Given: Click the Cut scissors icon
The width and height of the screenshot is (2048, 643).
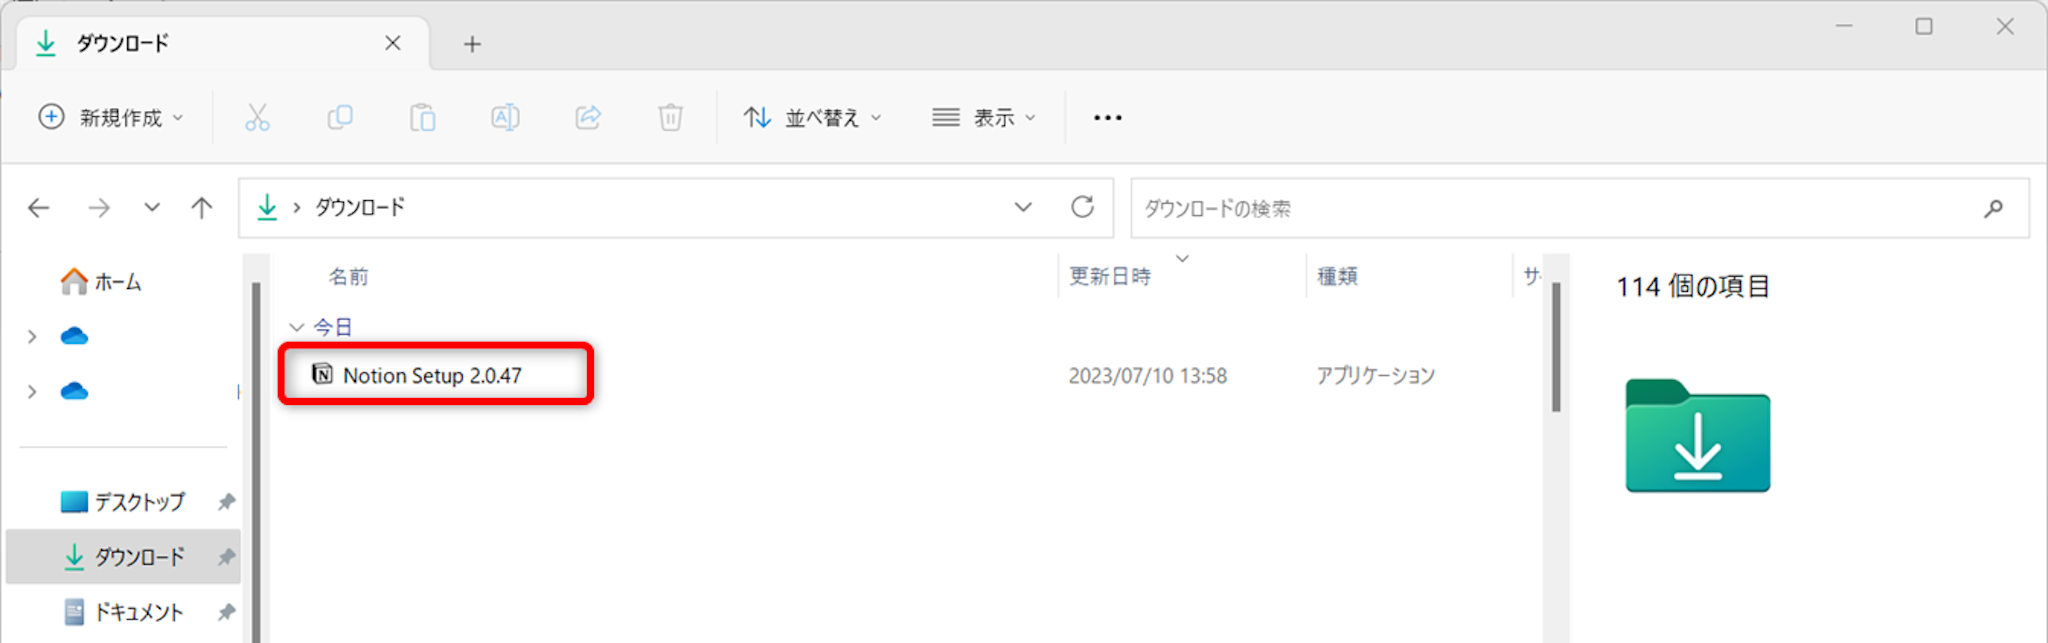Looking at the screenshot, I should point(257,118).
